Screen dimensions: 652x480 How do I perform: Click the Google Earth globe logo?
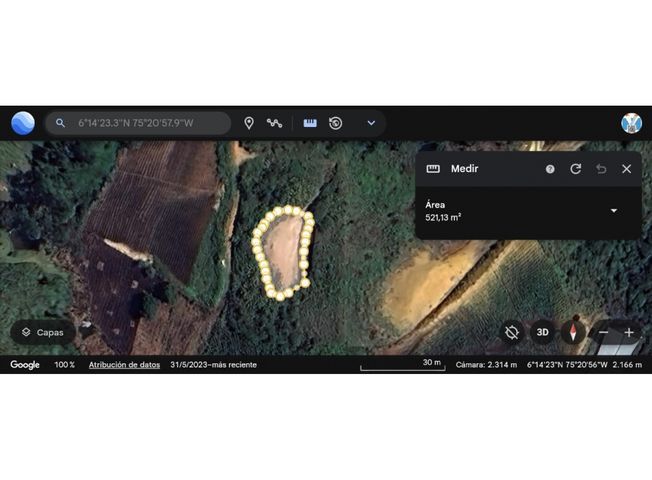coord(23,123)
